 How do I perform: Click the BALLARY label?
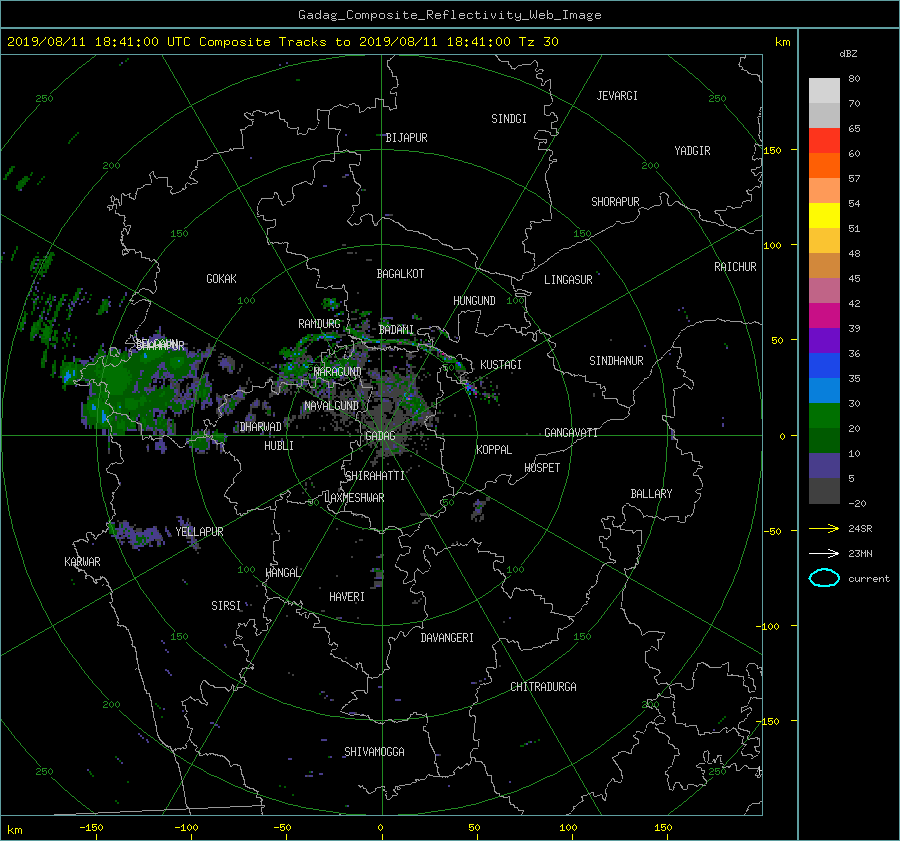[651, 494]
